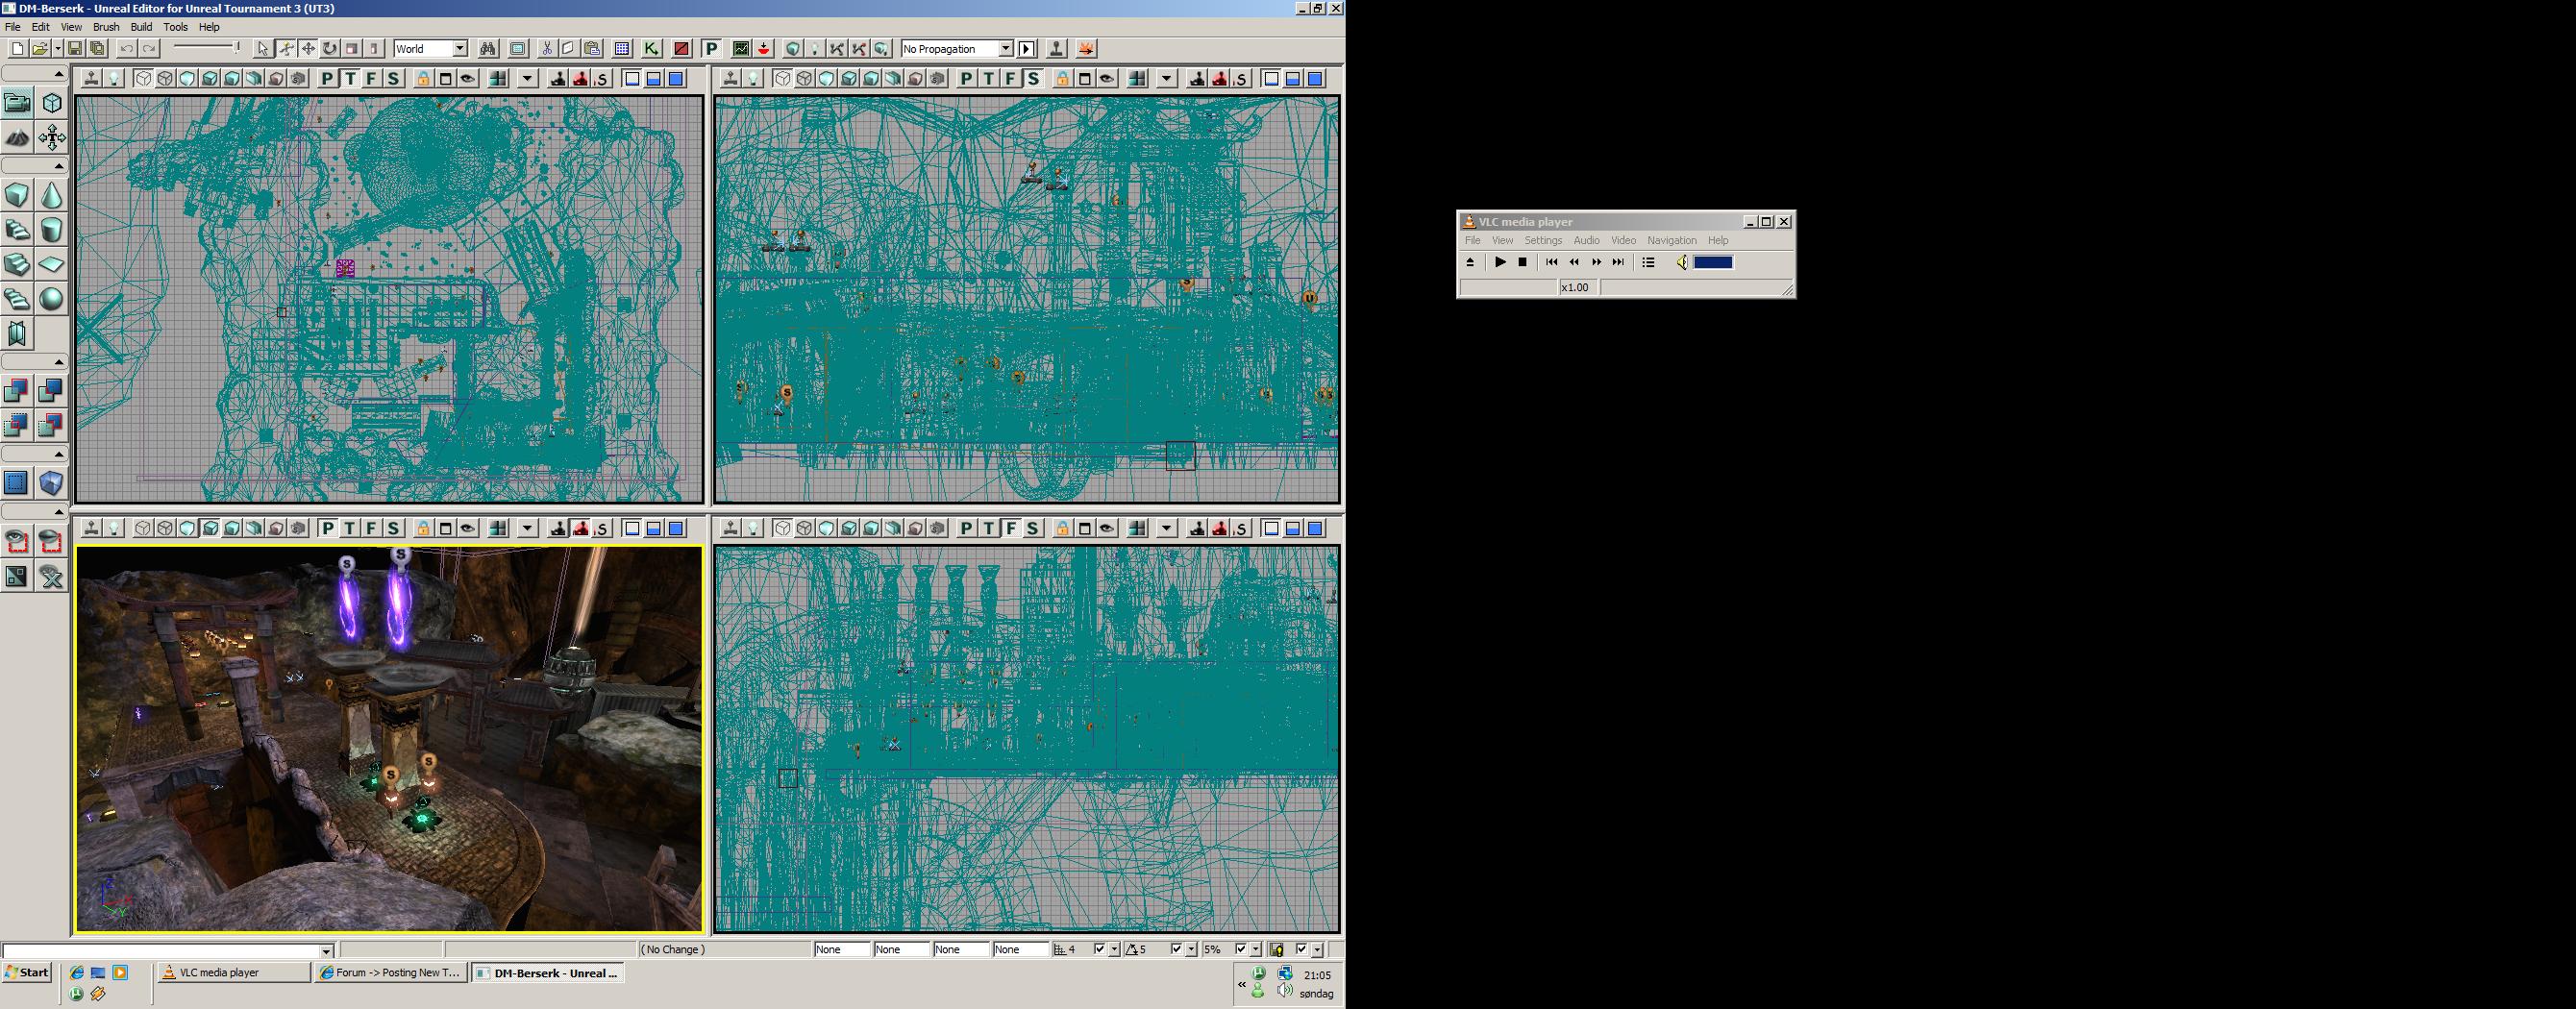The height and width of the screenshot is (1009, 2576).
Task: Toggle scale snapping checkbox next to 5%
Action: coord(1241,949)
